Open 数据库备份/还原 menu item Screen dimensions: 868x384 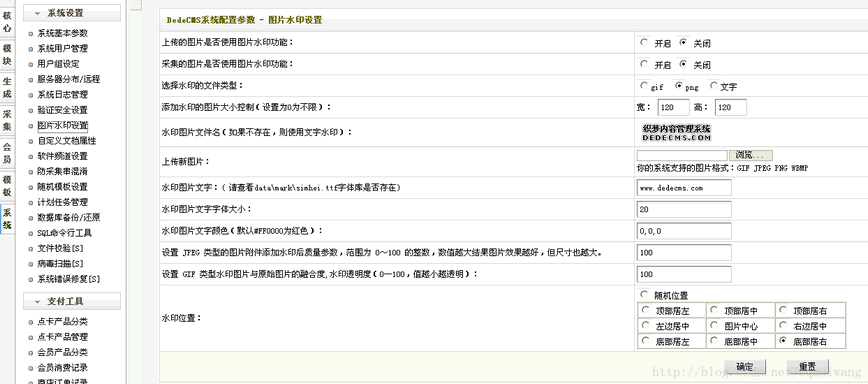[69, 217]
